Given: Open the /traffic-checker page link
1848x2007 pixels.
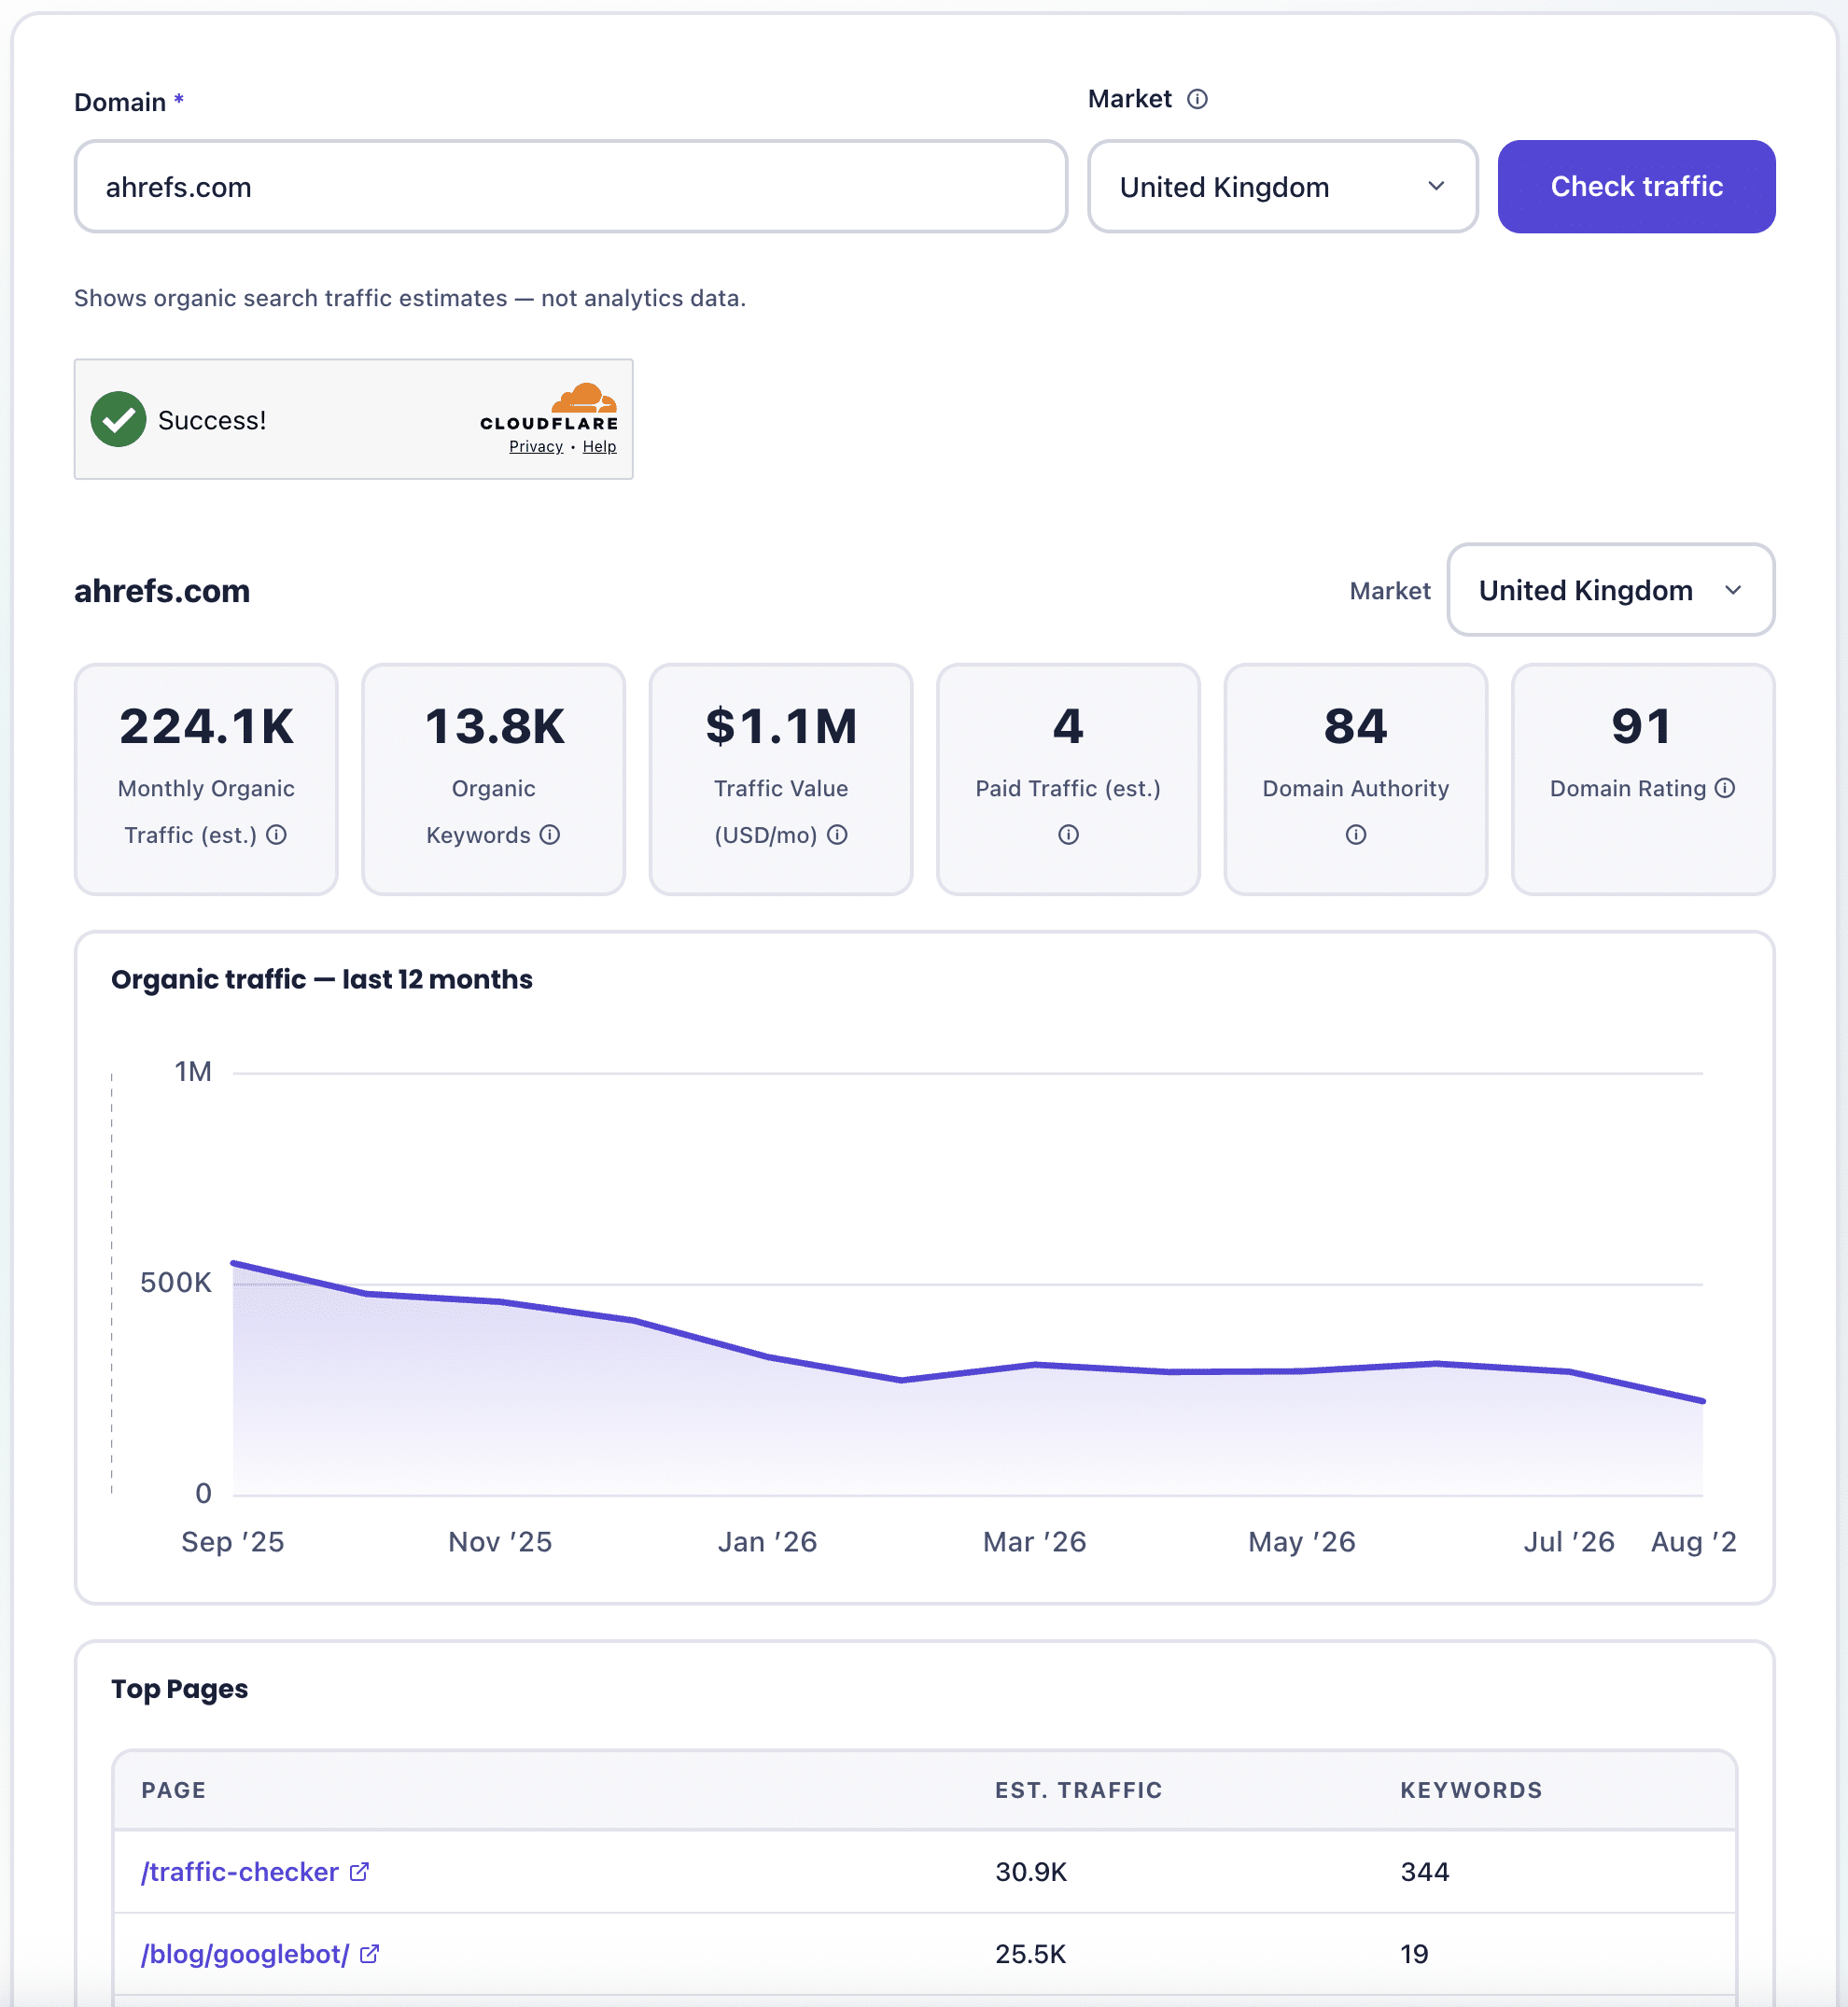Looking at the screenshot, I should click(x=240, y=1871).
